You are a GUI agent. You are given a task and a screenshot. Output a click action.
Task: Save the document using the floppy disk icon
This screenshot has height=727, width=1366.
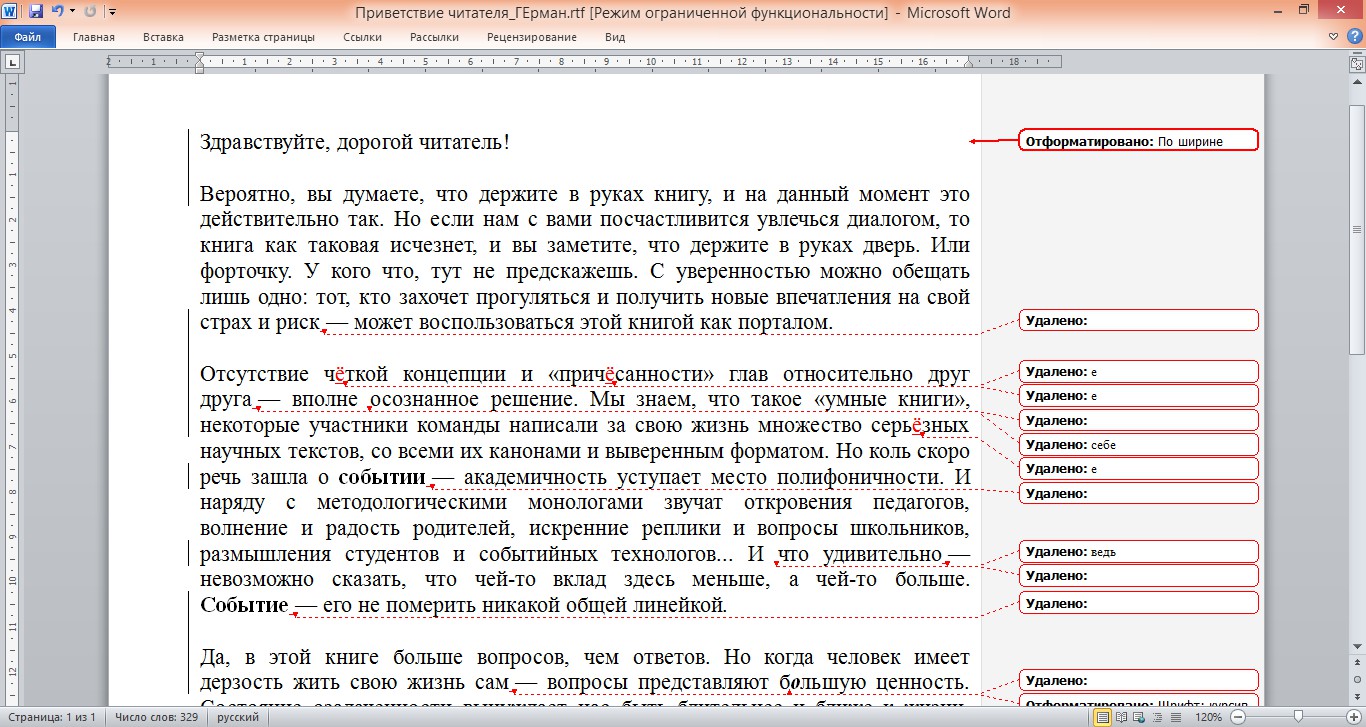coord(36,12)
